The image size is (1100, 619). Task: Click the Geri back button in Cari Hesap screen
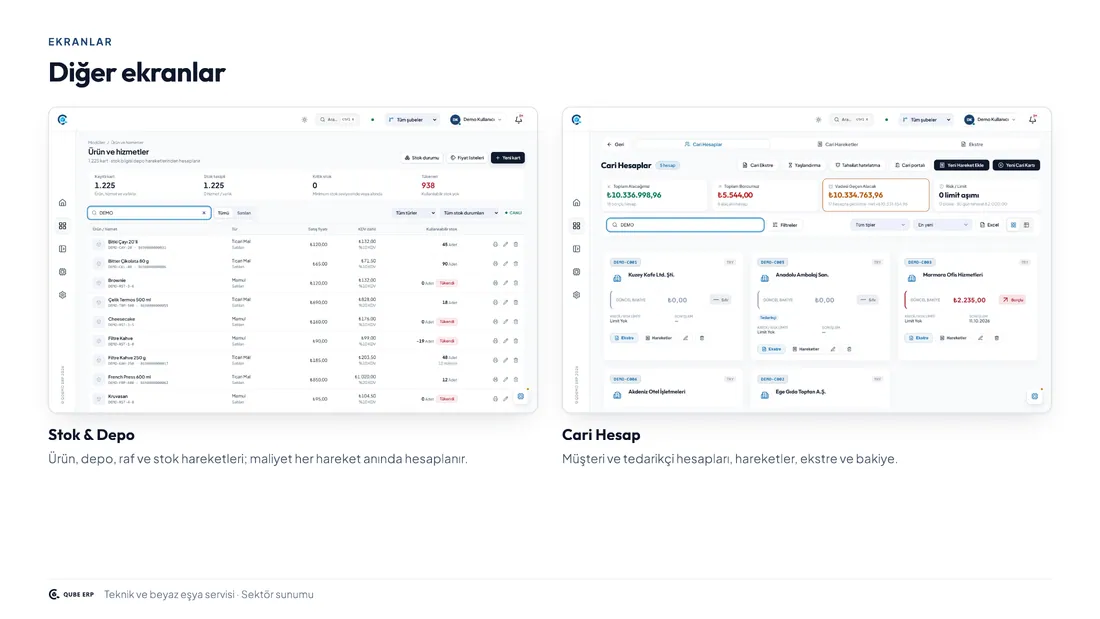[615, 145]
